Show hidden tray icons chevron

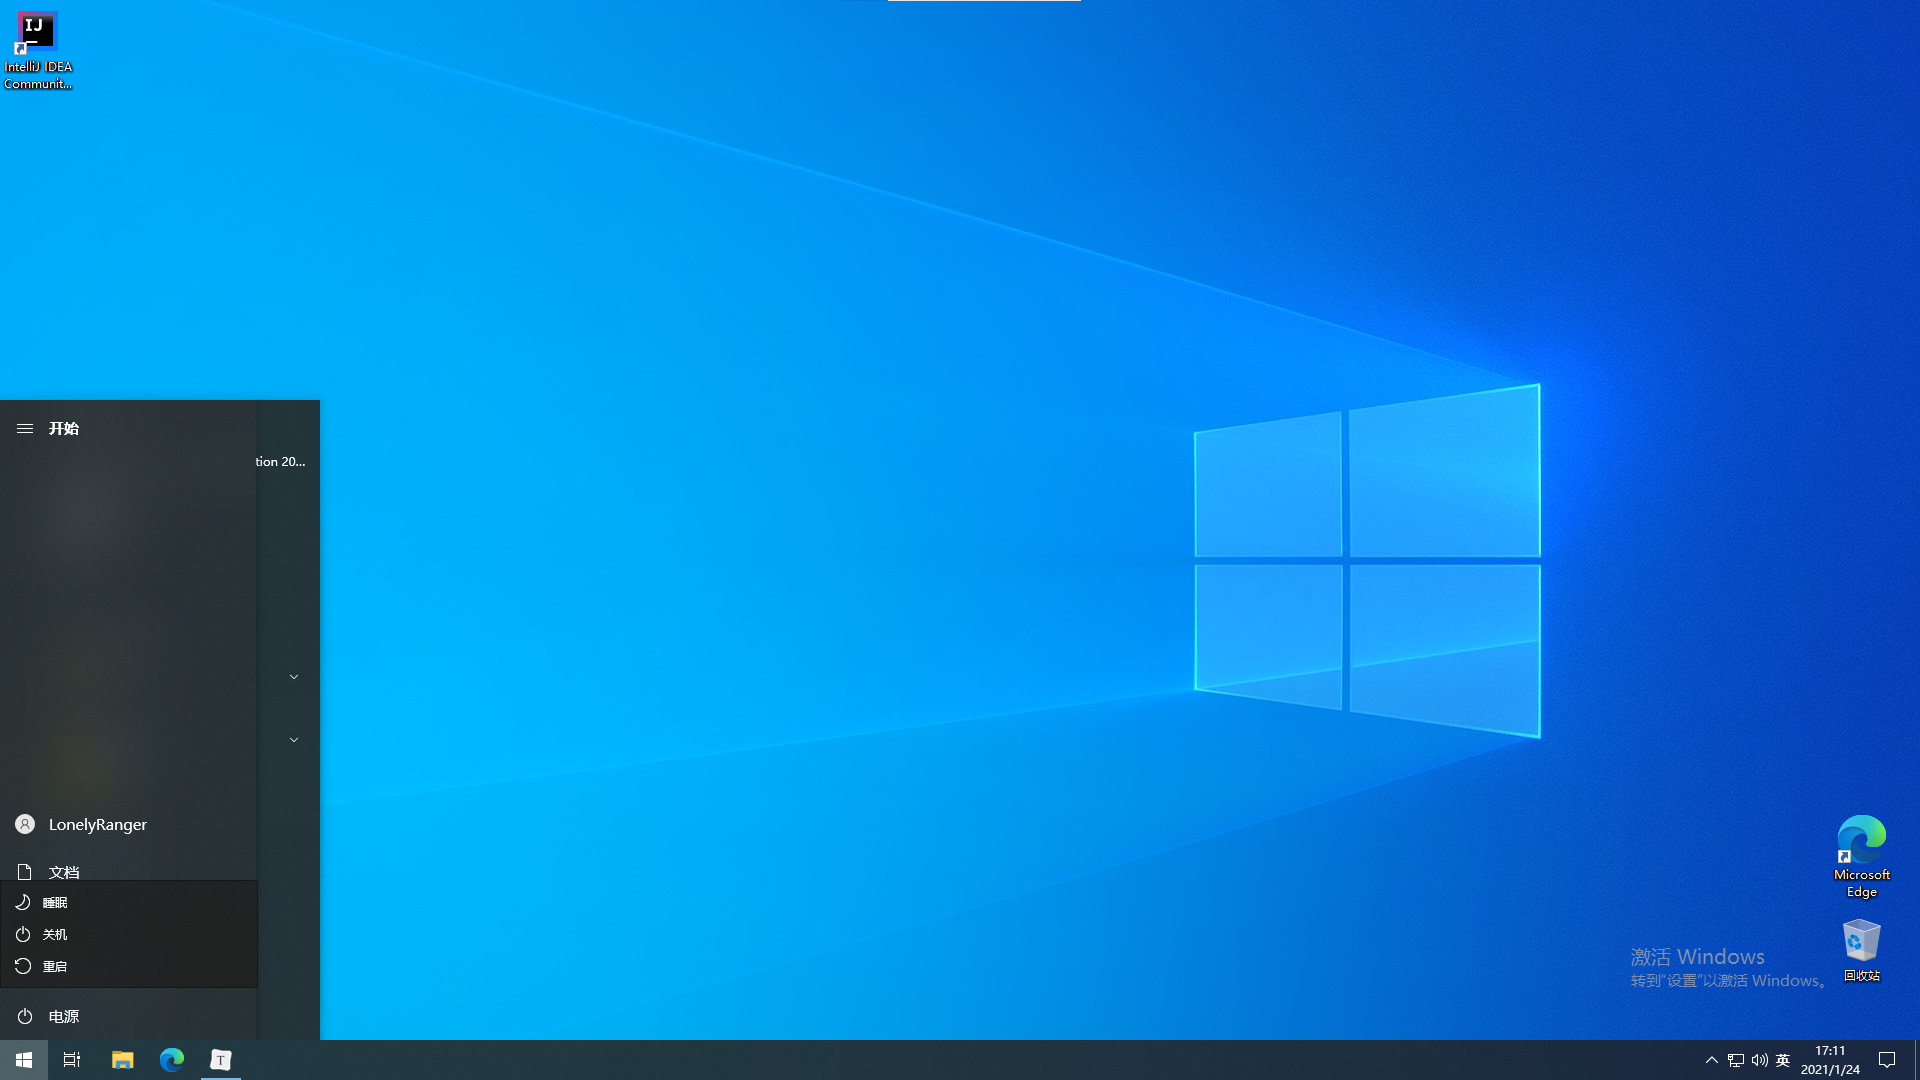pos(1712,1060)
